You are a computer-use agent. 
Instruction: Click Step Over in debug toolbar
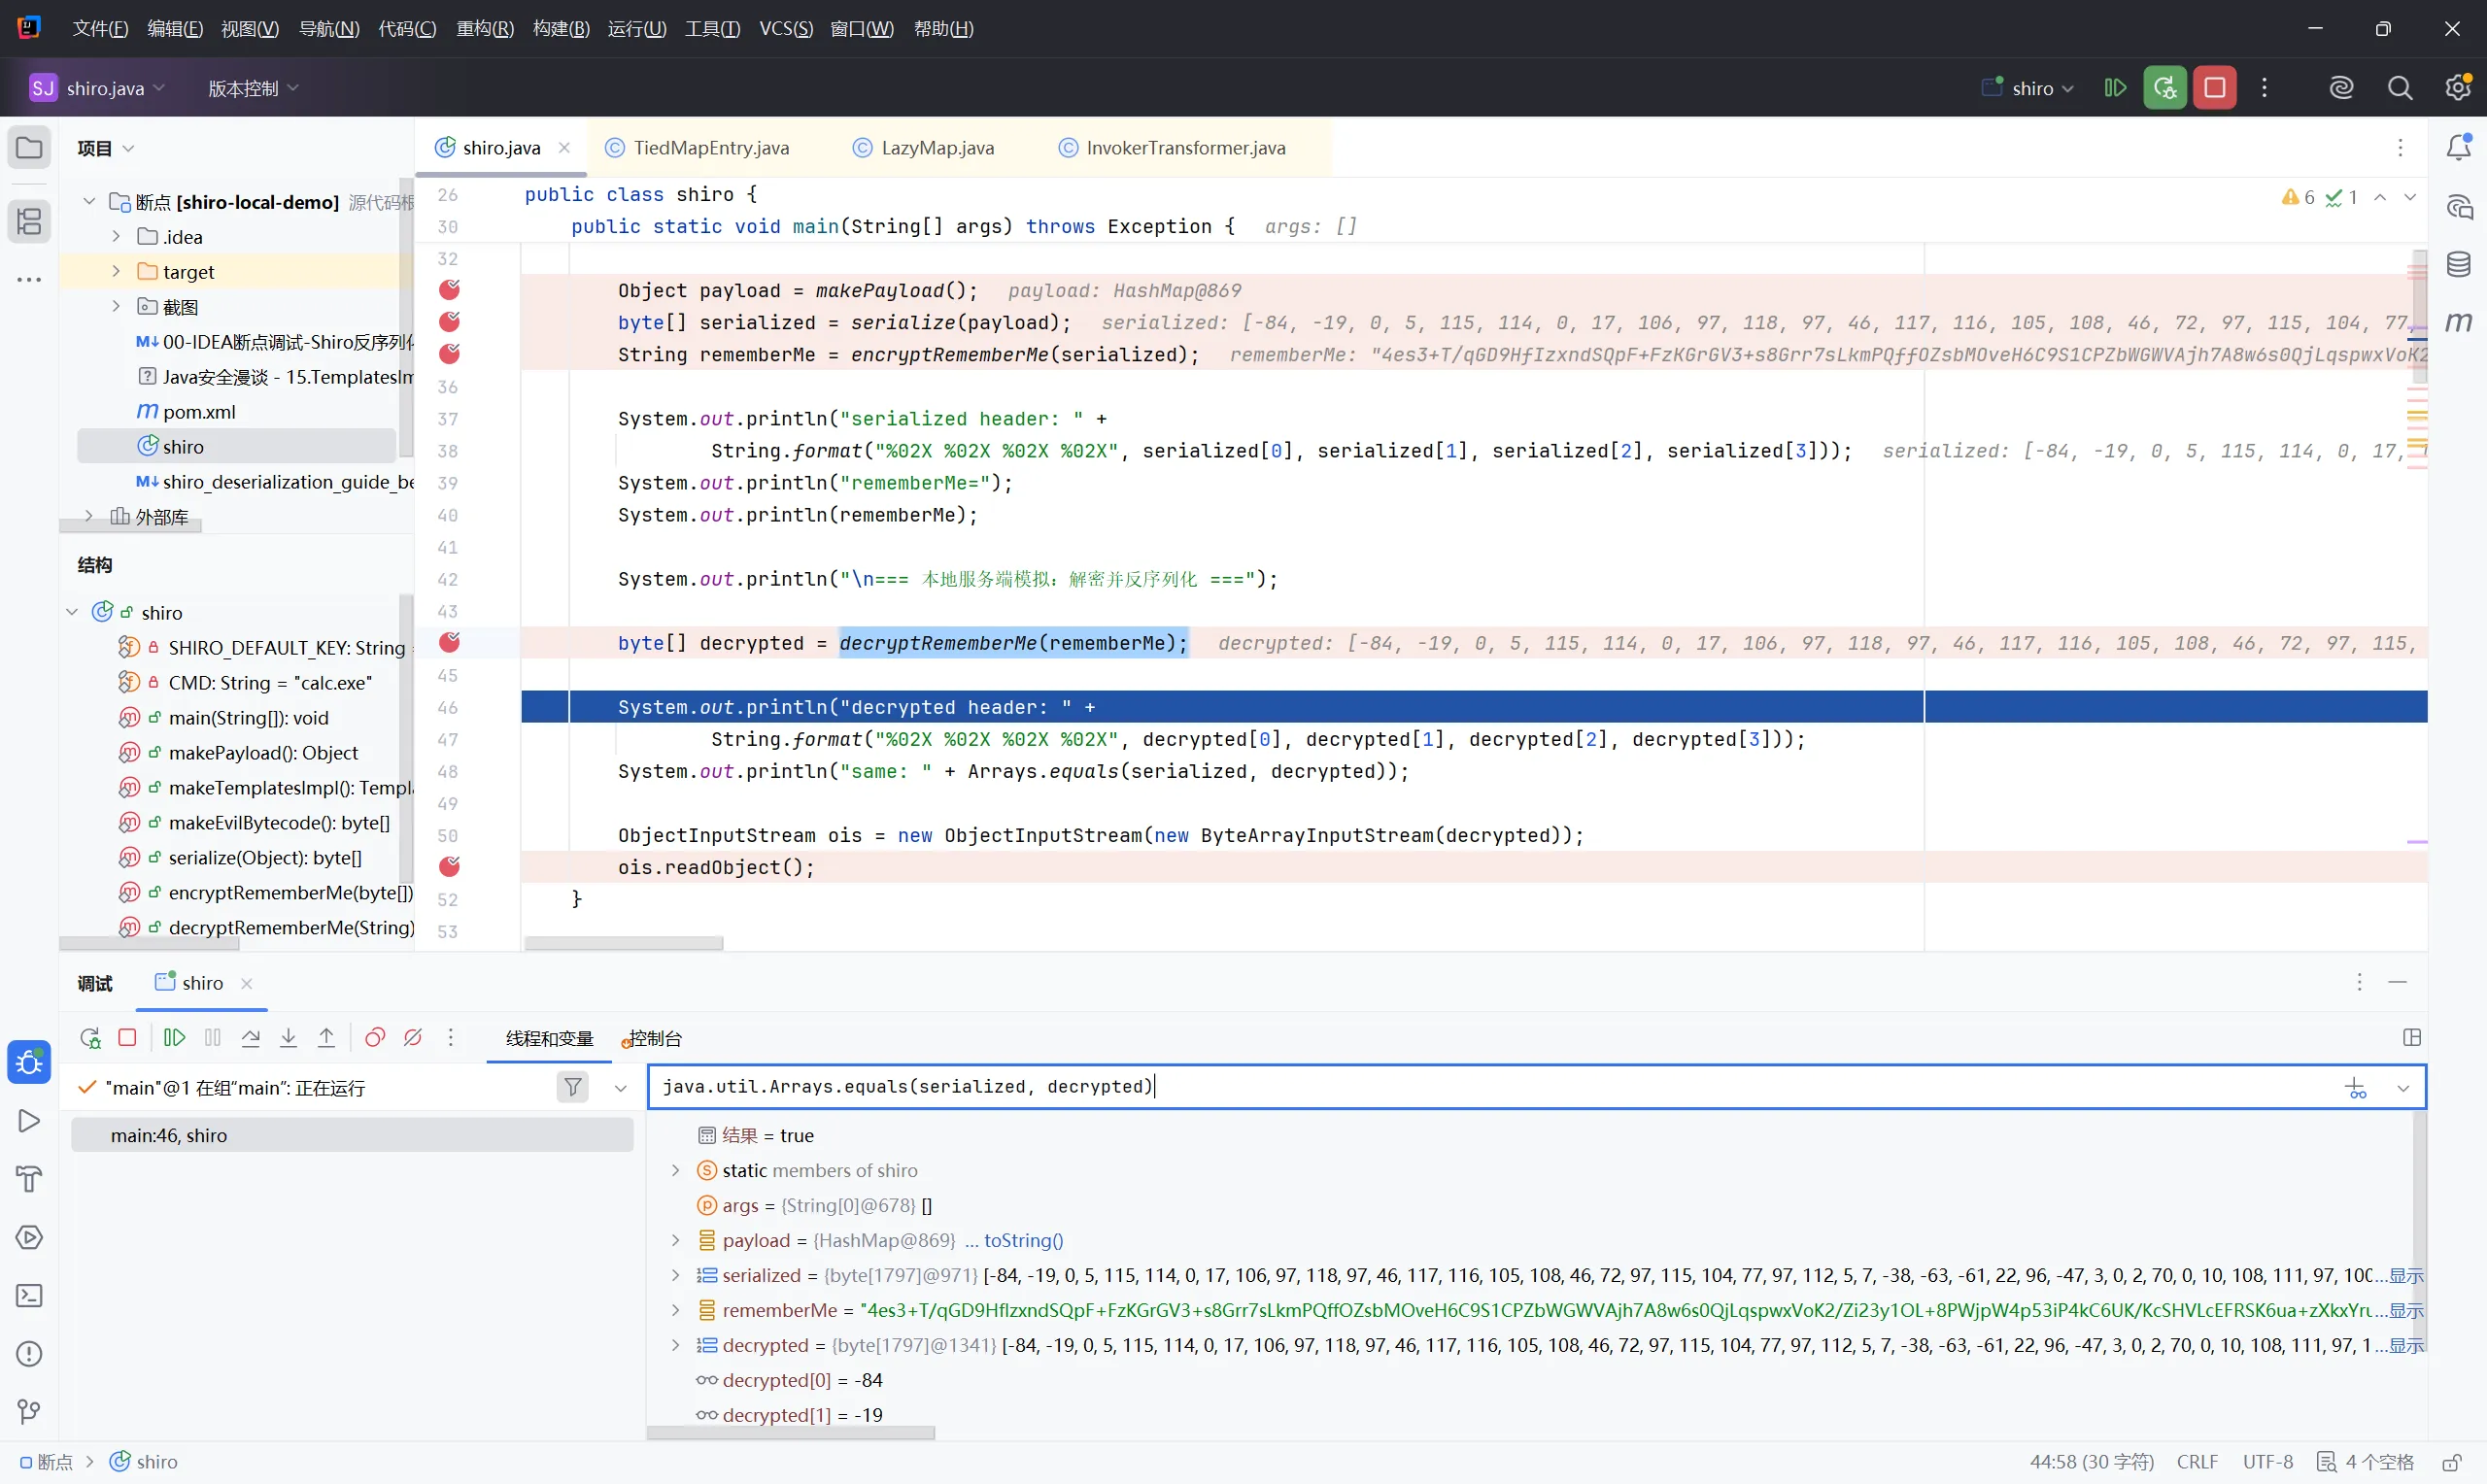click(251, 1038)
